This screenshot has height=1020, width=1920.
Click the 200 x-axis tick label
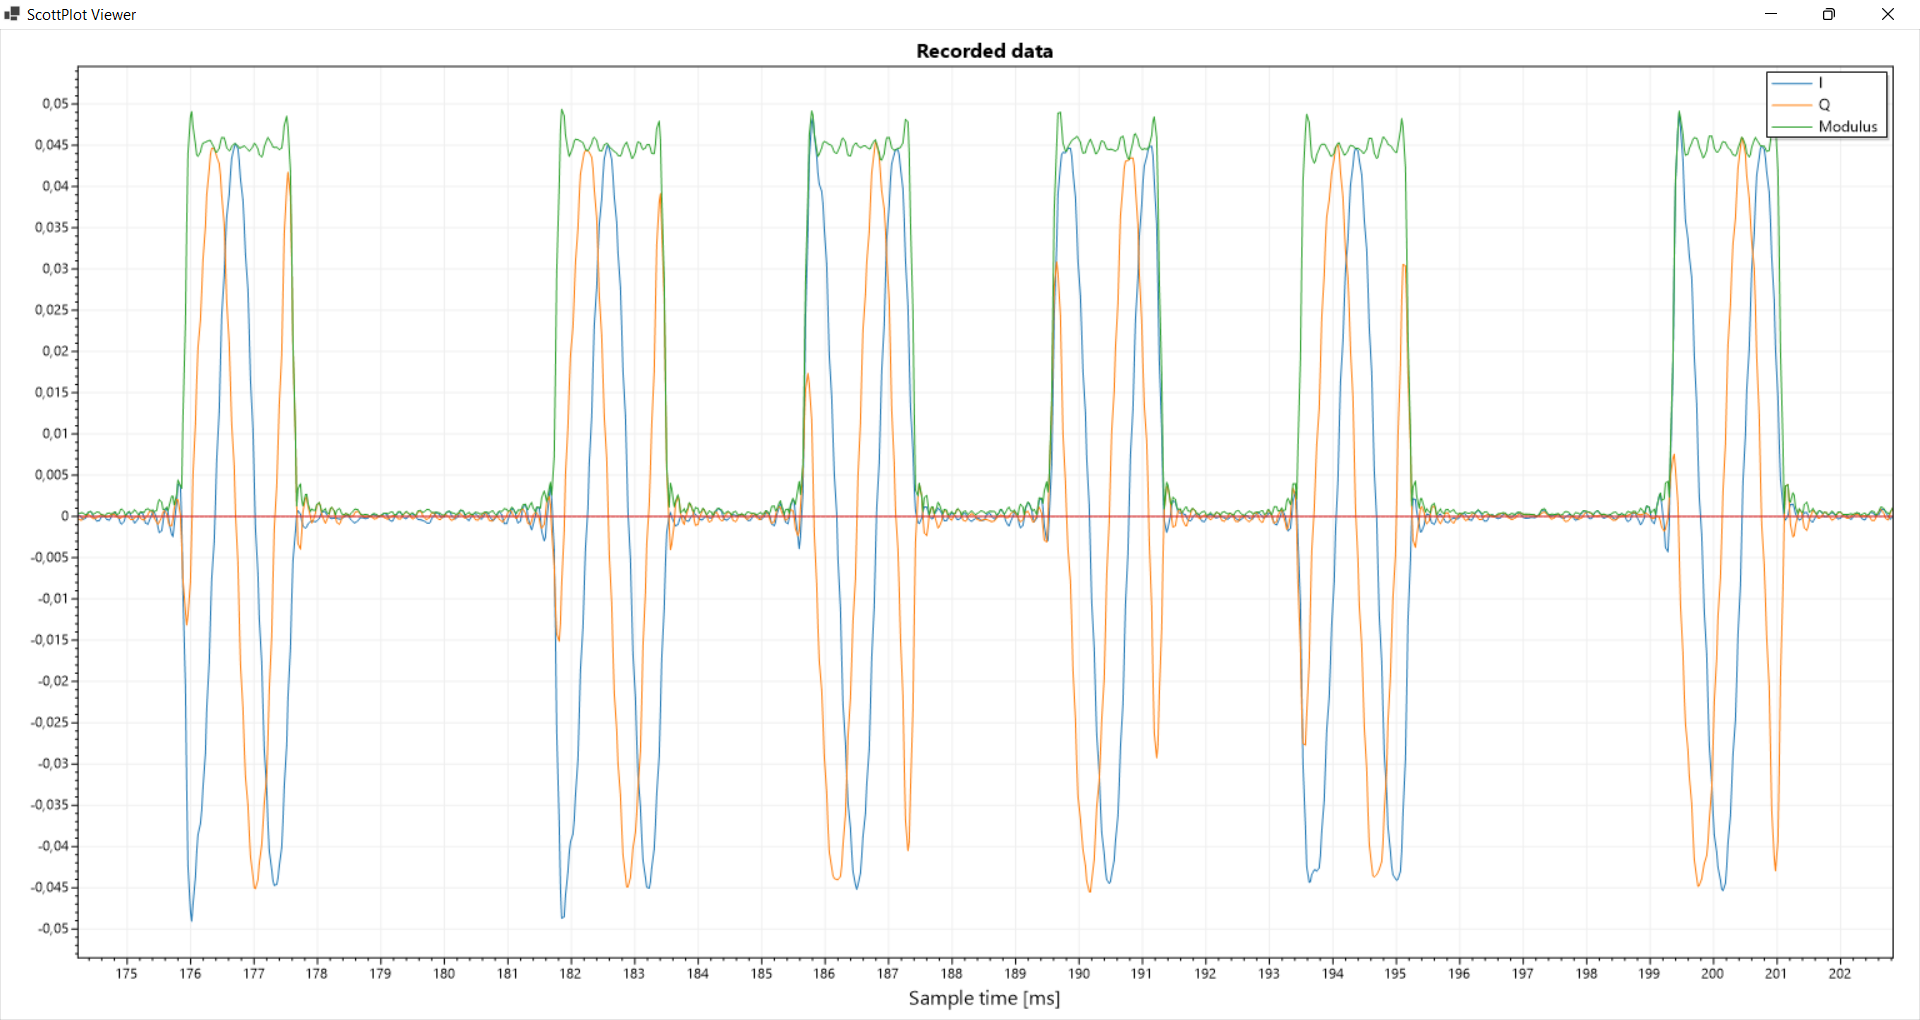click(1712, 973)
